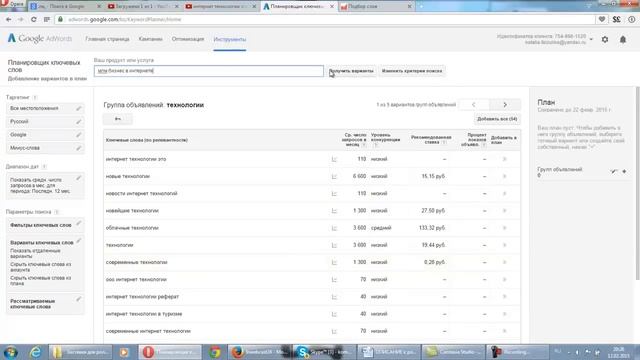Screen dimensions: 640x360
Task: Edit 'Фильтры ключевых слов' pencil icon
Action: pyautogui.click(x=79, y=223)
